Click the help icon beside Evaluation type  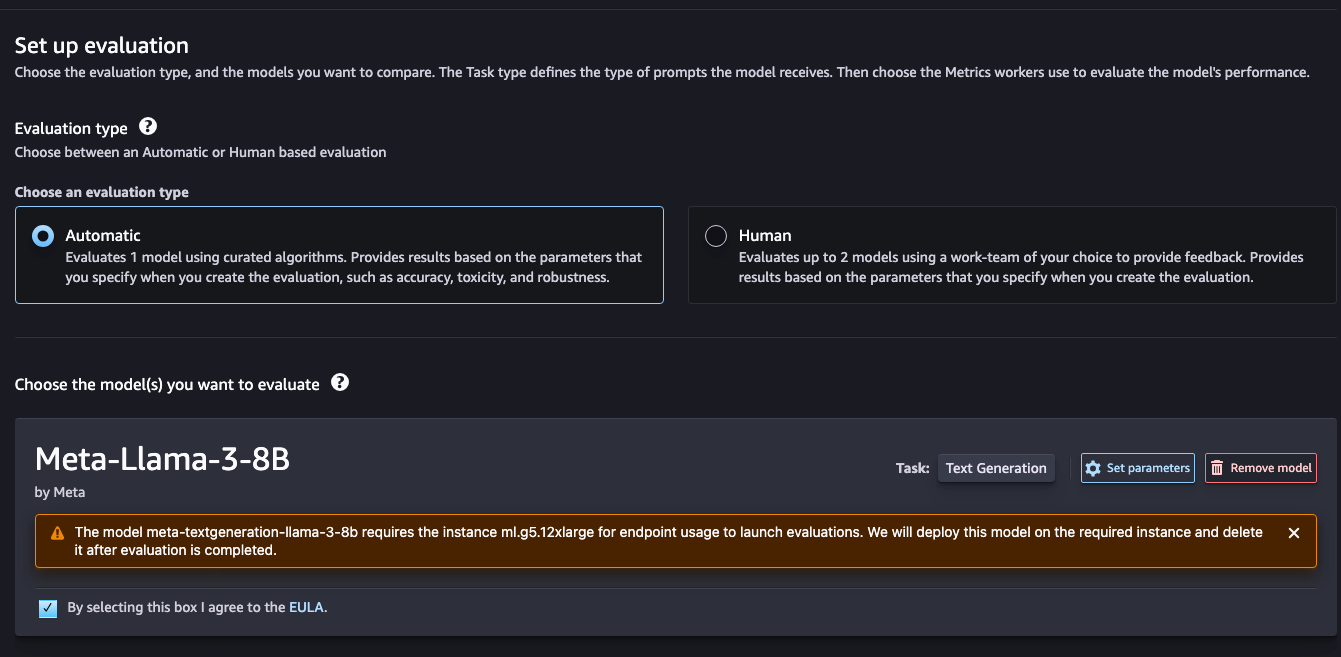click(x=148, y=127)
